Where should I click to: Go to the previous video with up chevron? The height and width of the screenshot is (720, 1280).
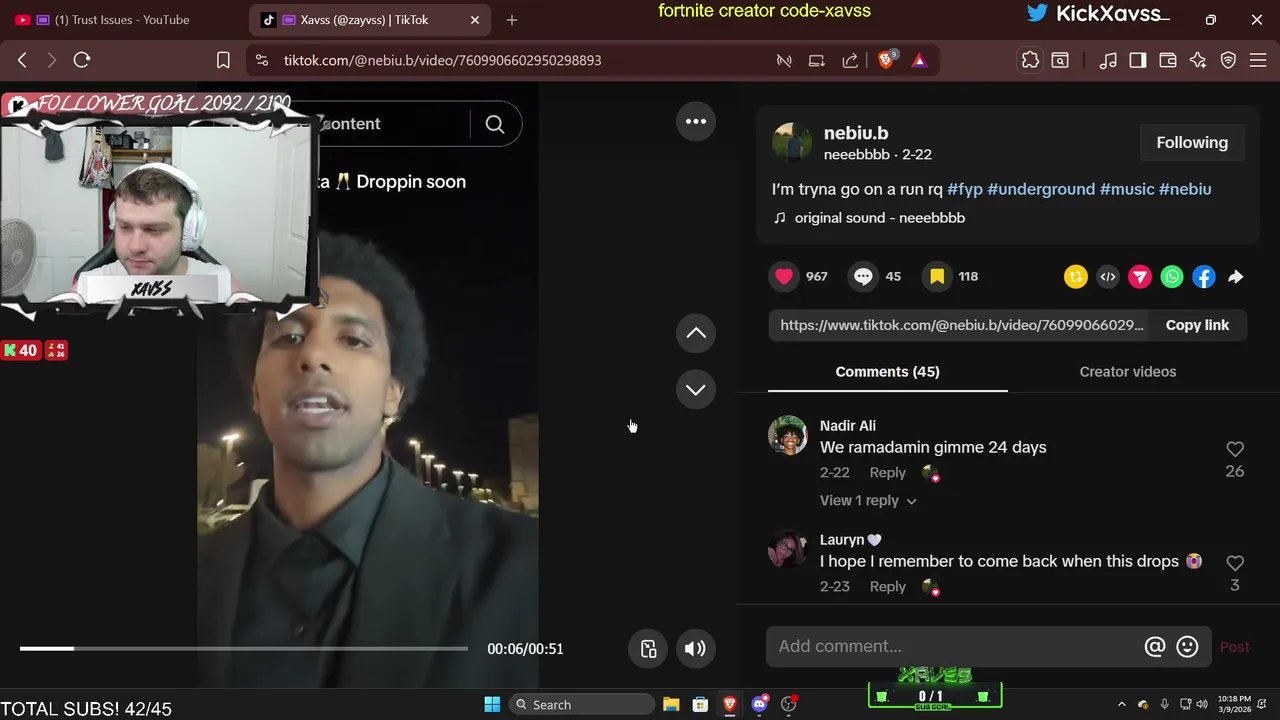click(x=696, y=334)
